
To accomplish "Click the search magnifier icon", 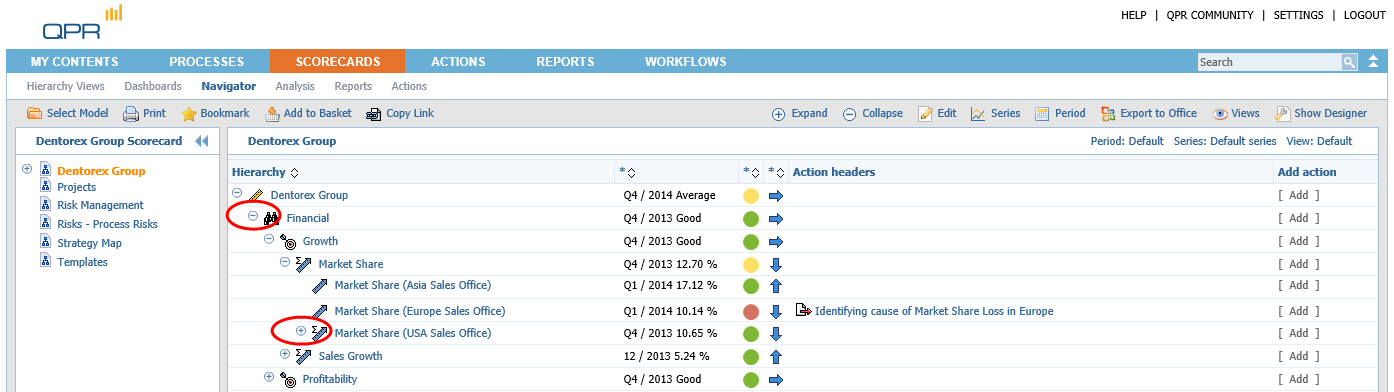I will tap(1349, 62).
